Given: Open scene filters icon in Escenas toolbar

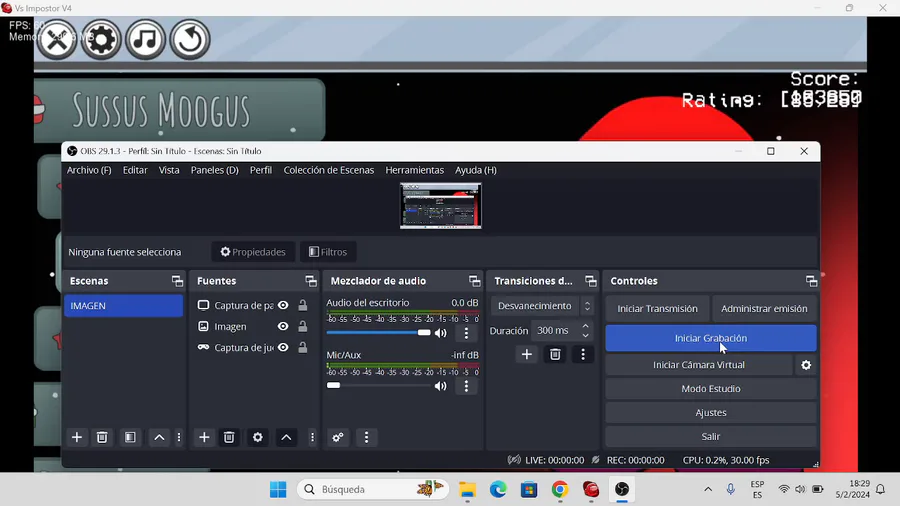Looking at the screenshot, I should tap(130, 437).
